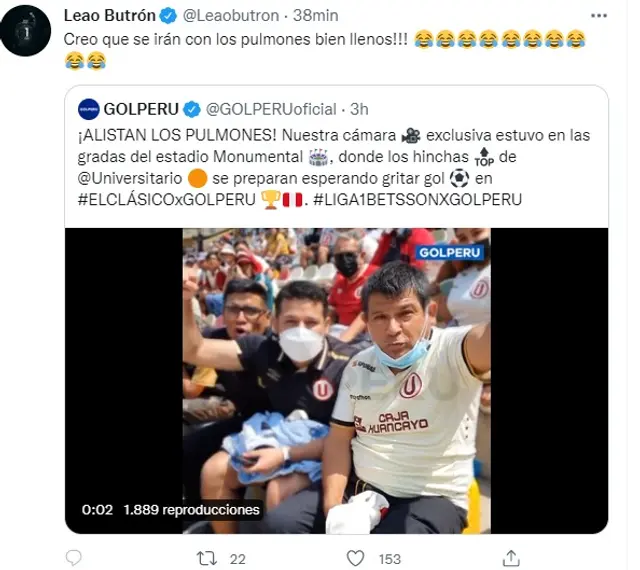Open Leao Butrón's profile avatar
This screenshot has height=570, width=640.
coord(26,31)
